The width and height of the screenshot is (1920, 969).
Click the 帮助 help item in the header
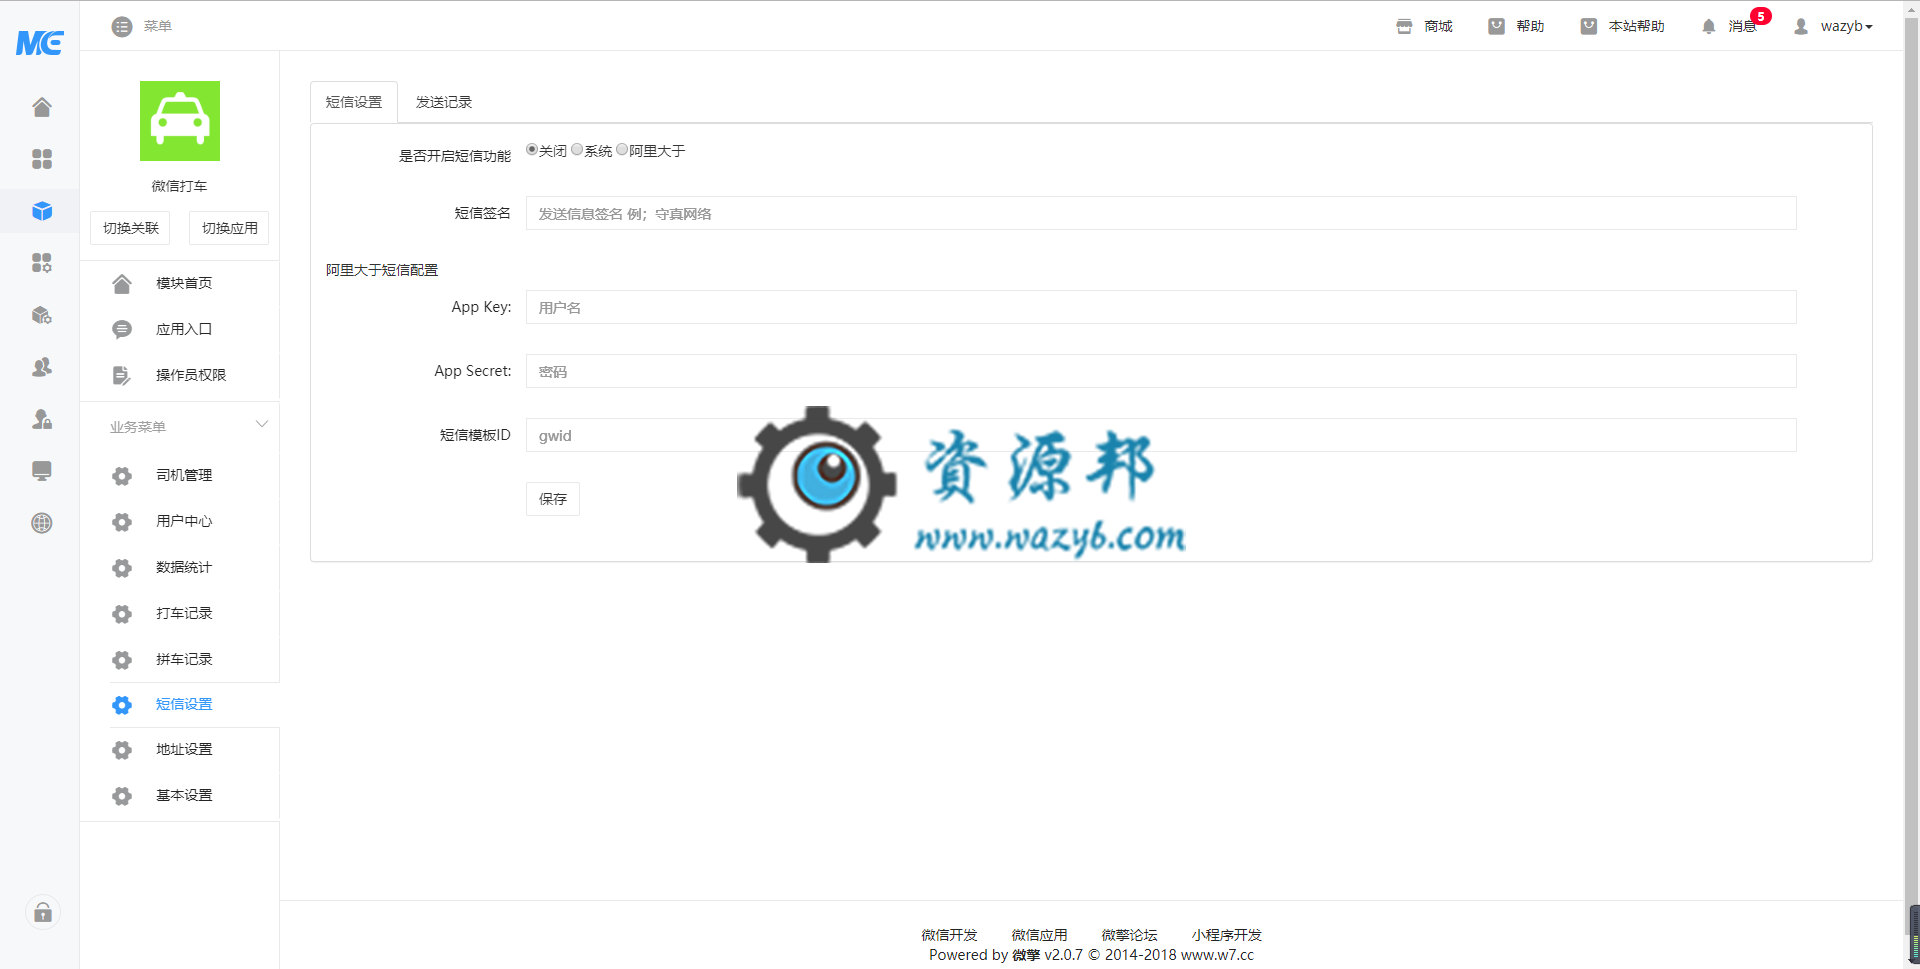[x=1516, y=26]
